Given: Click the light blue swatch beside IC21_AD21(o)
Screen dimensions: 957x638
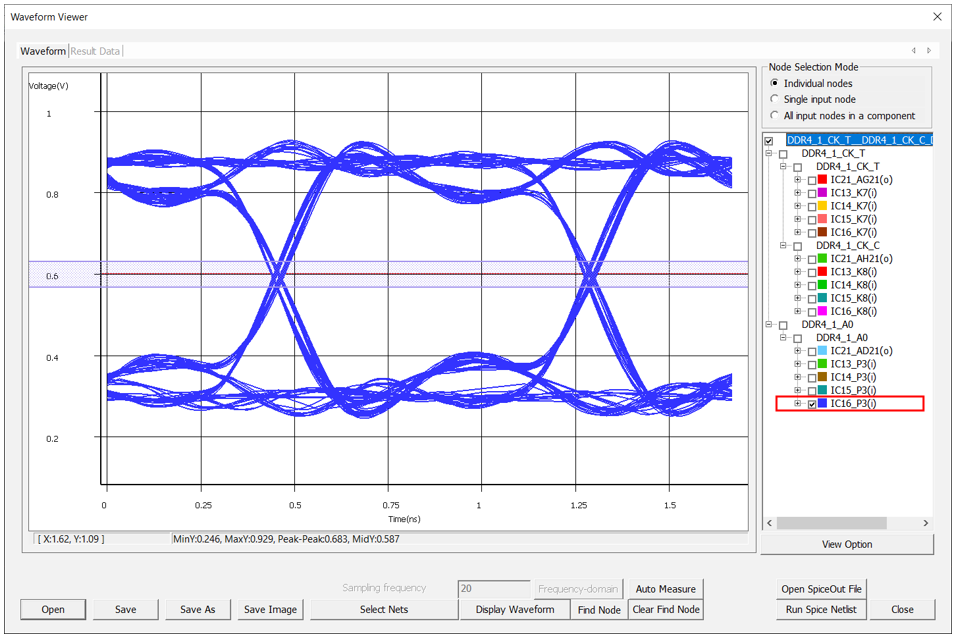Looking at the screenshot, I should (823, 351).
